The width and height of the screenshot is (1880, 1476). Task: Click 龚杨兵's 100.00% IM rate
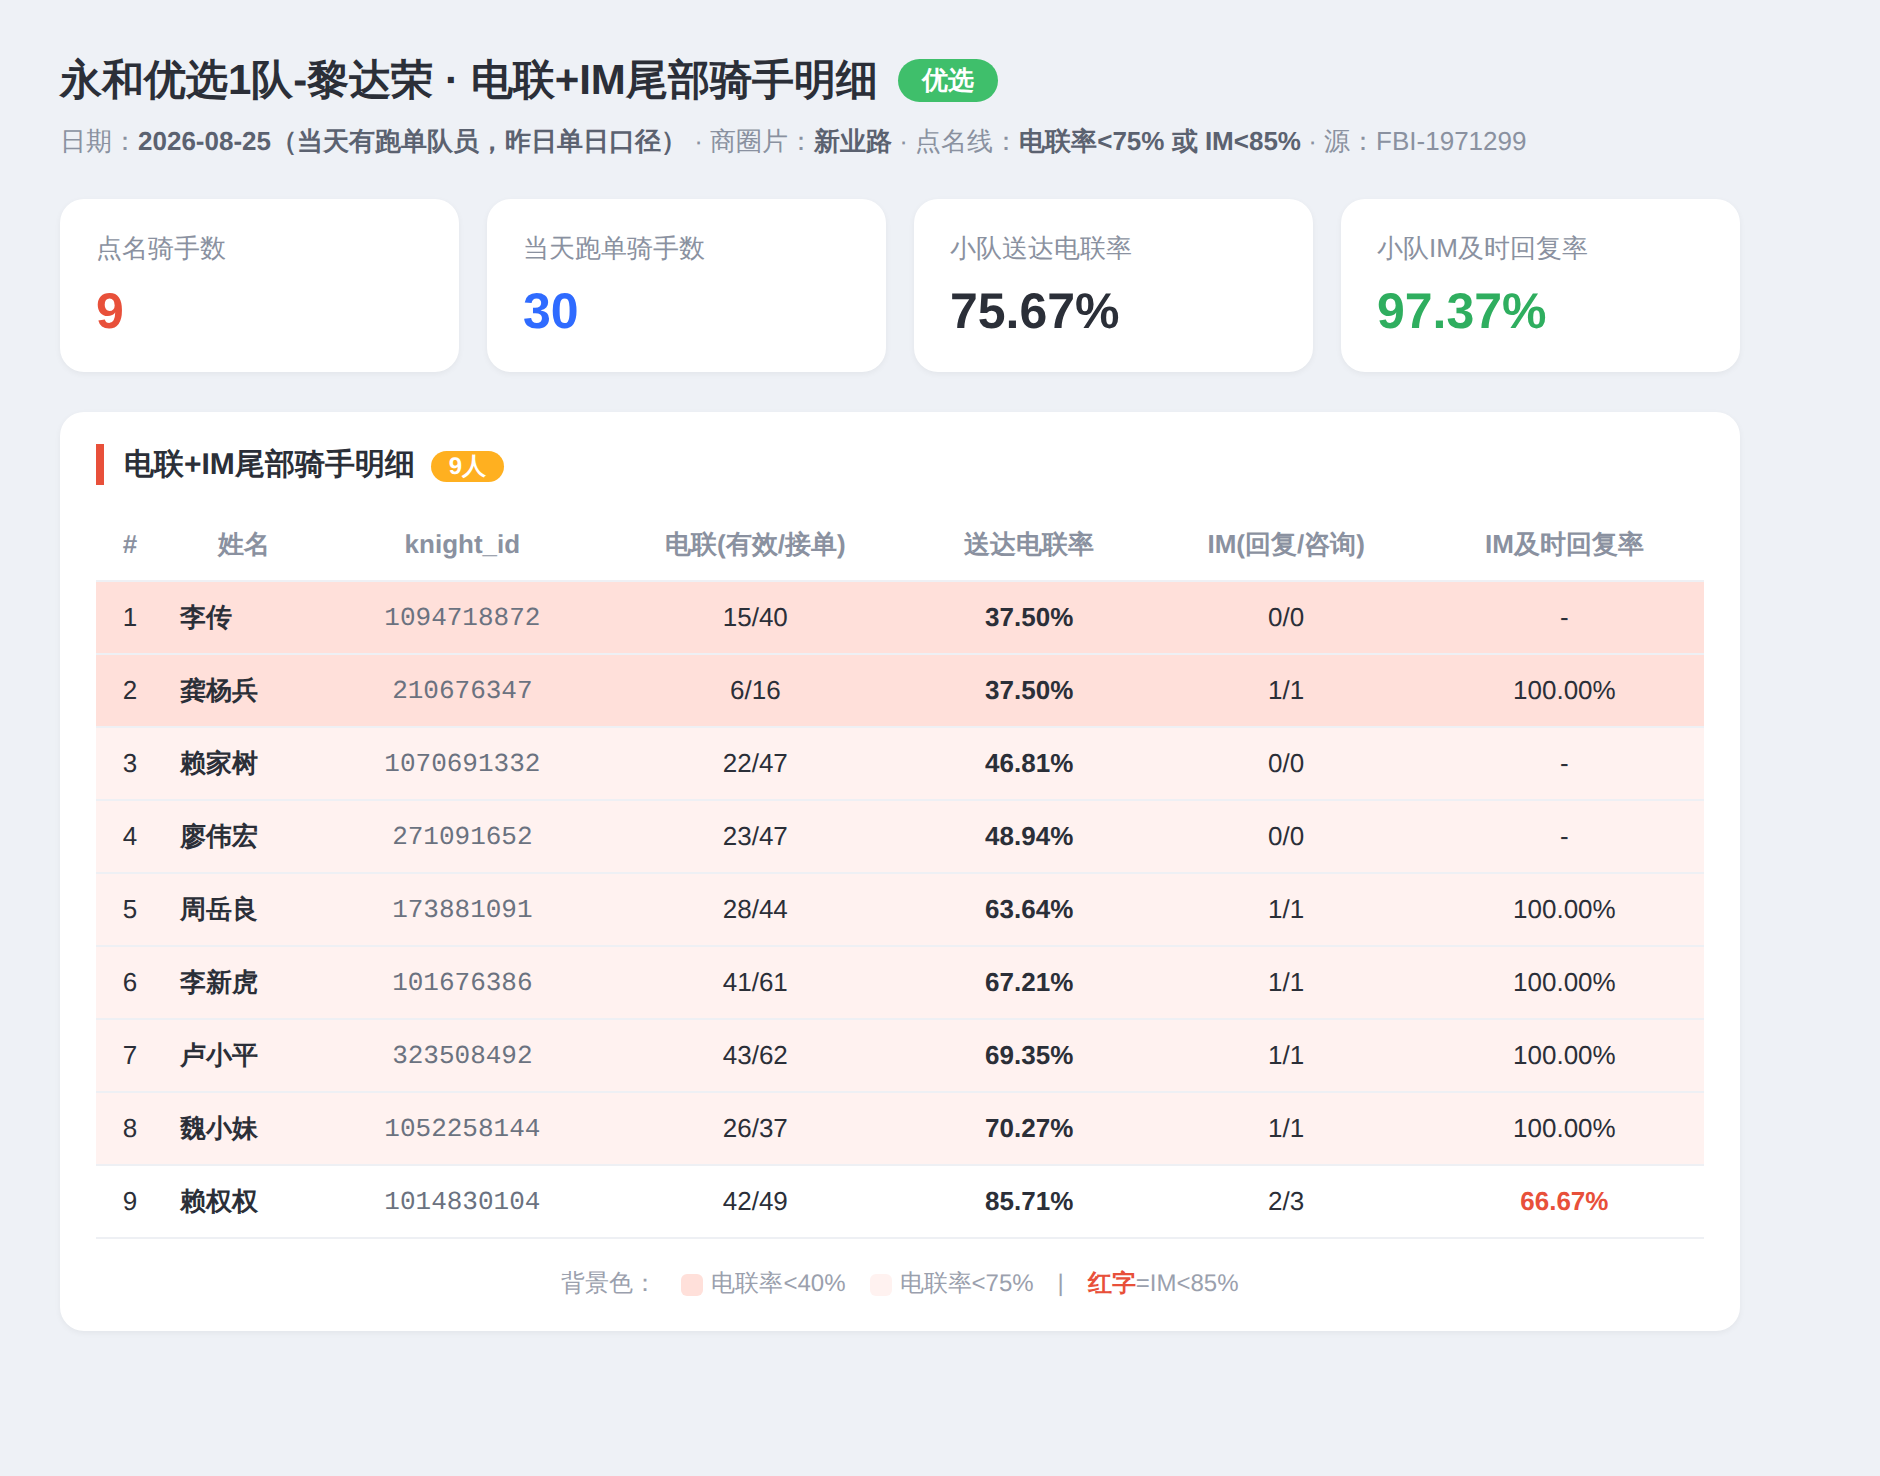click(1564, 690)
